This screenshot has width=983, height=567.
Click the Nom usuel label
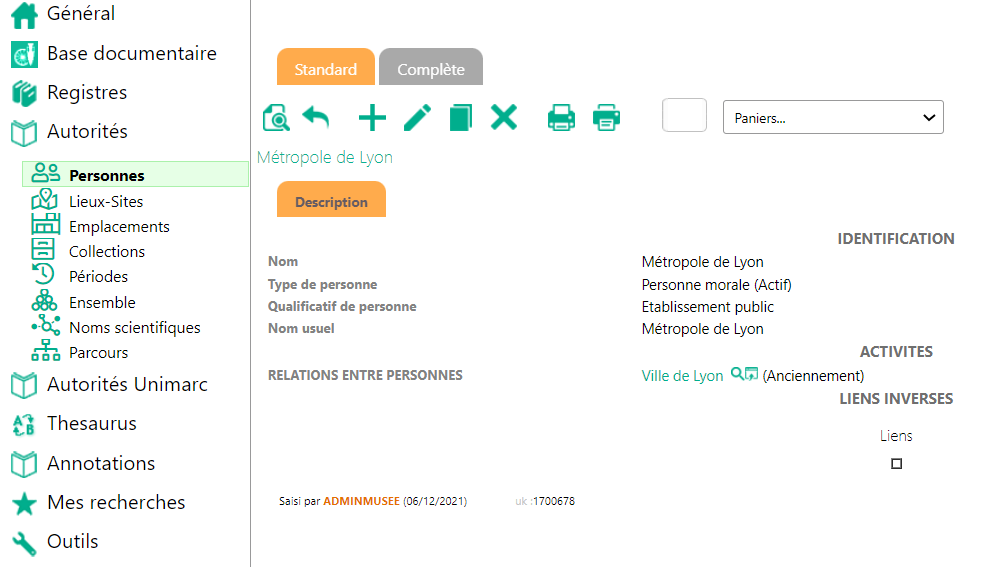[x=301, y=328]
